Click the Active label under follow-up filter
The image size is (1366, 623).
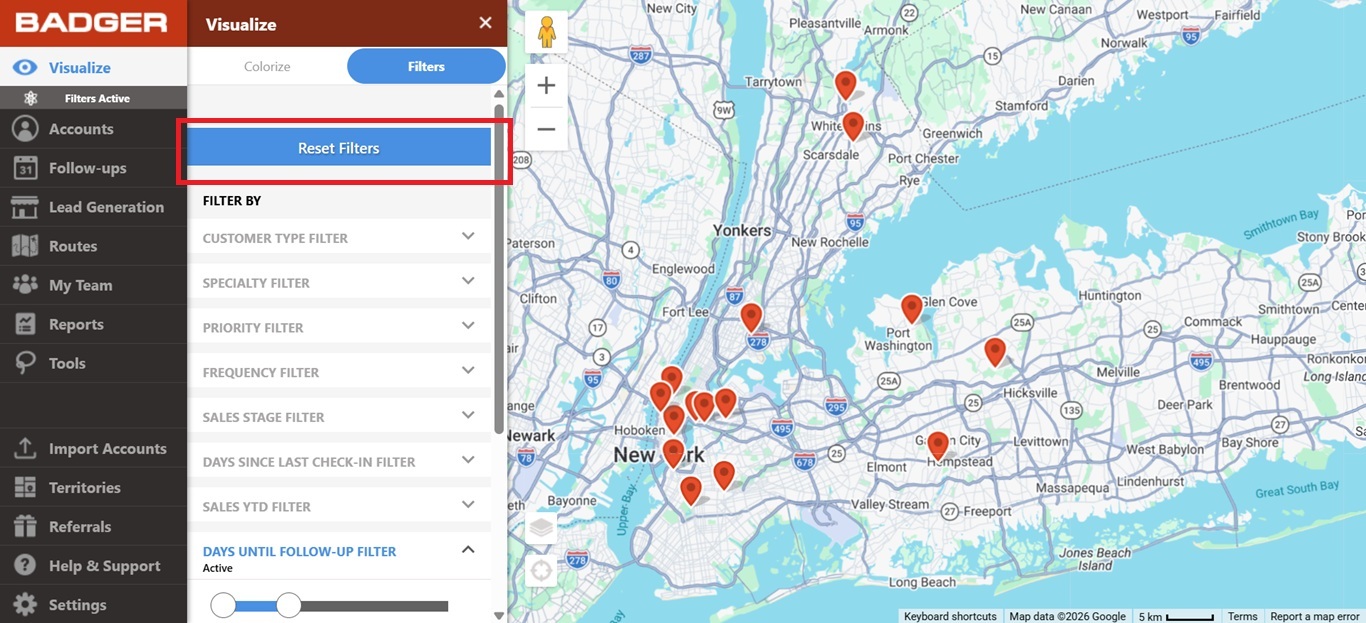tap(218, 568)
